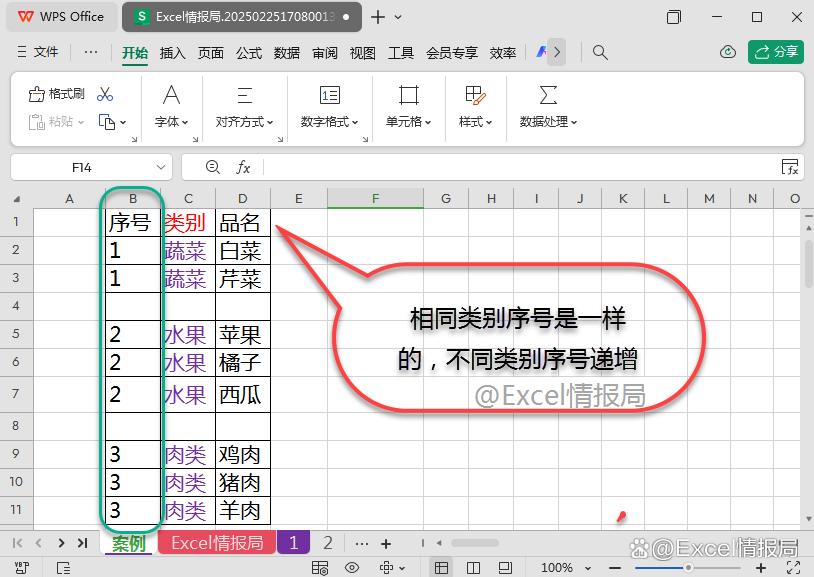Switch to the Excel情报局 sheet tab
814x577 pixels.
point(217,543)
